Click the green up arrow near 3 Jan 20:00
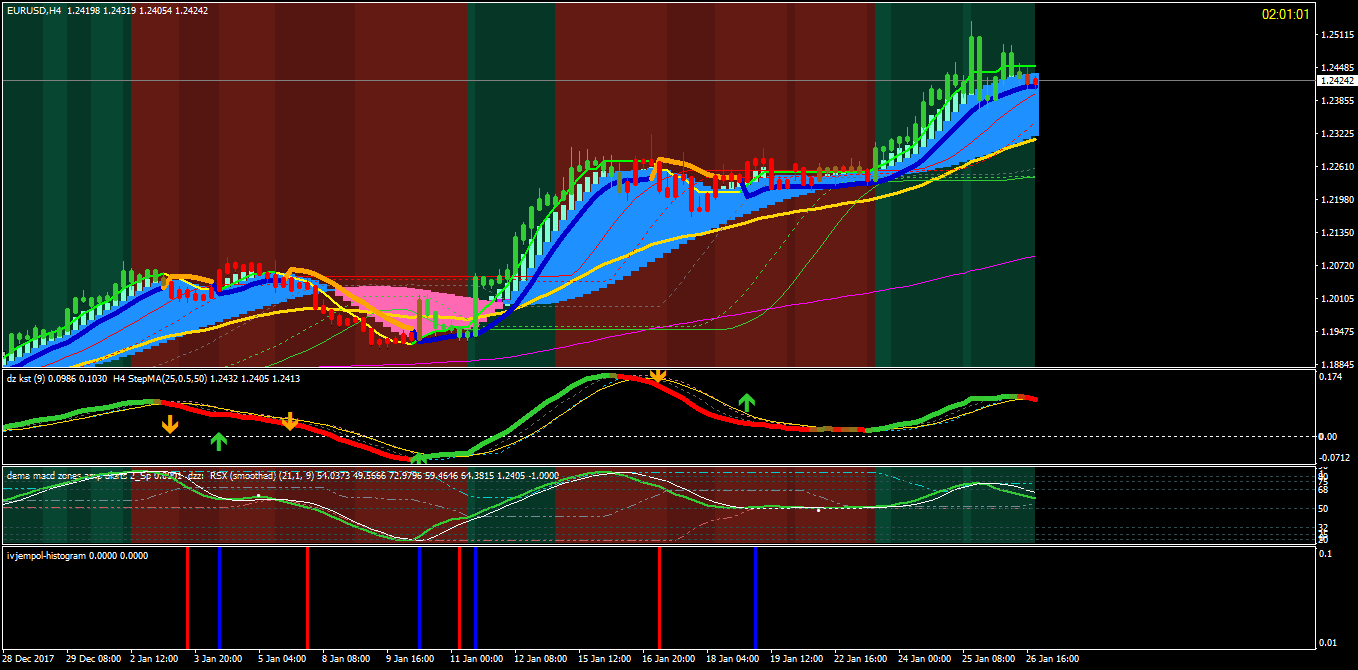 pos(219,441)
